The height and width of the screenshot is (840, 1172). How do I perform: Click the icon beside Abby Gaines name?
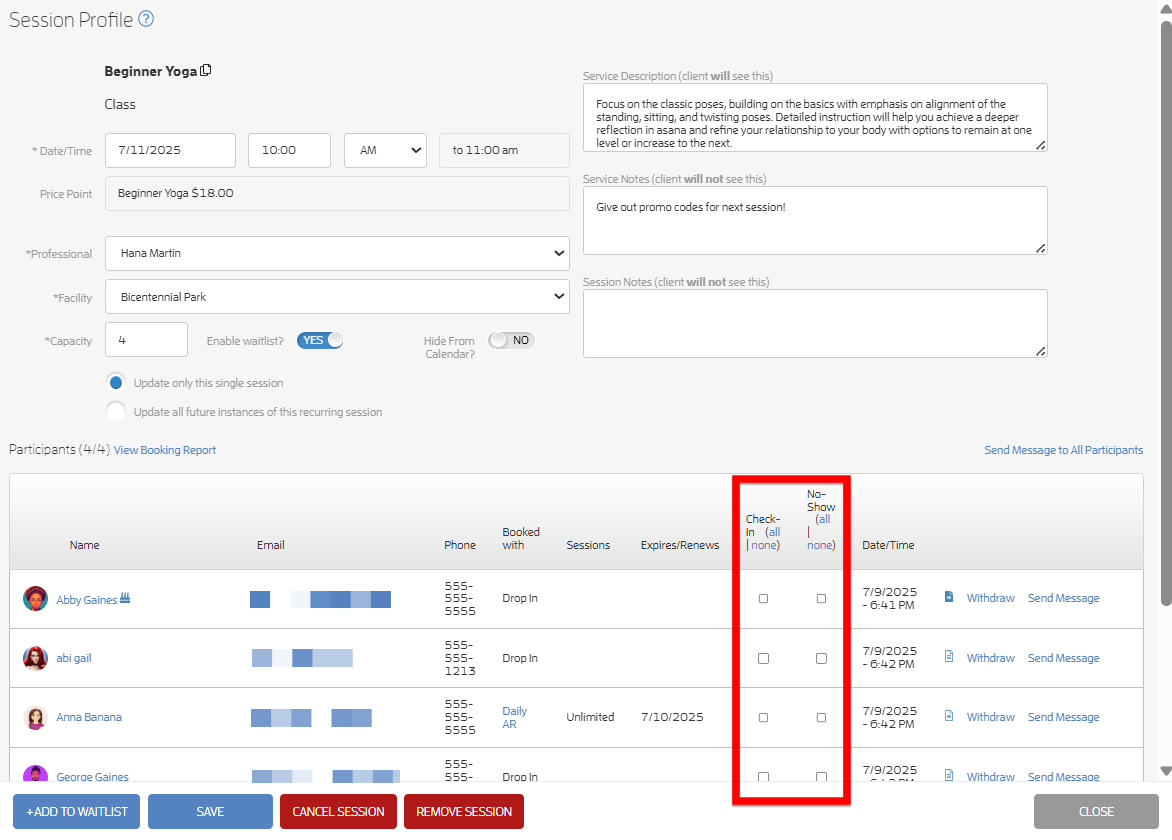coord(125,598)
